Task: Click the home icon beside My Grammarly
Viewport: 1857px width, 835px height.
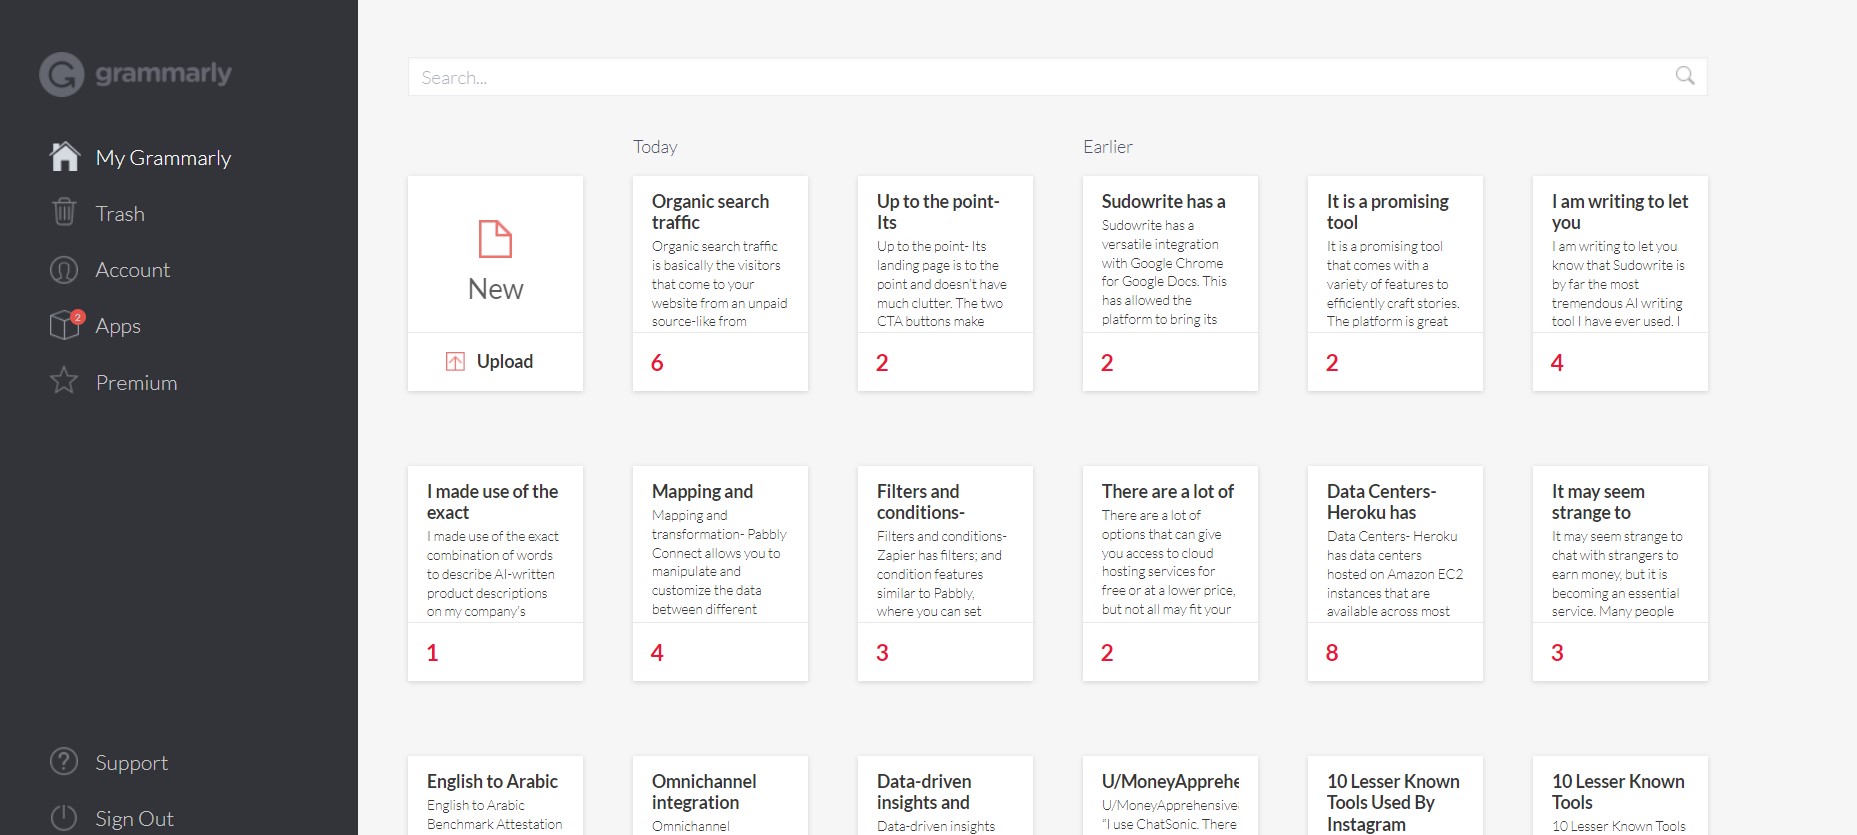Action: [x=65, y=156]
